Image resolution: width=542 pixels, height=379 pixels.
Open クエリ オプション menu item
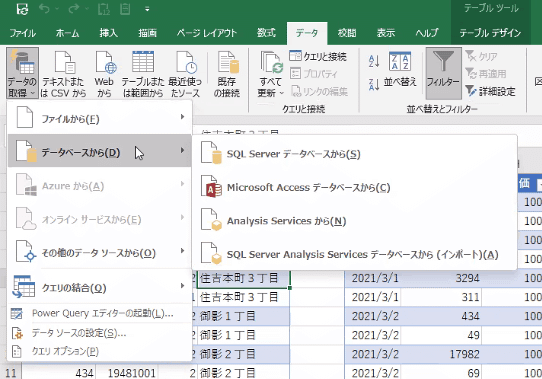99,351
